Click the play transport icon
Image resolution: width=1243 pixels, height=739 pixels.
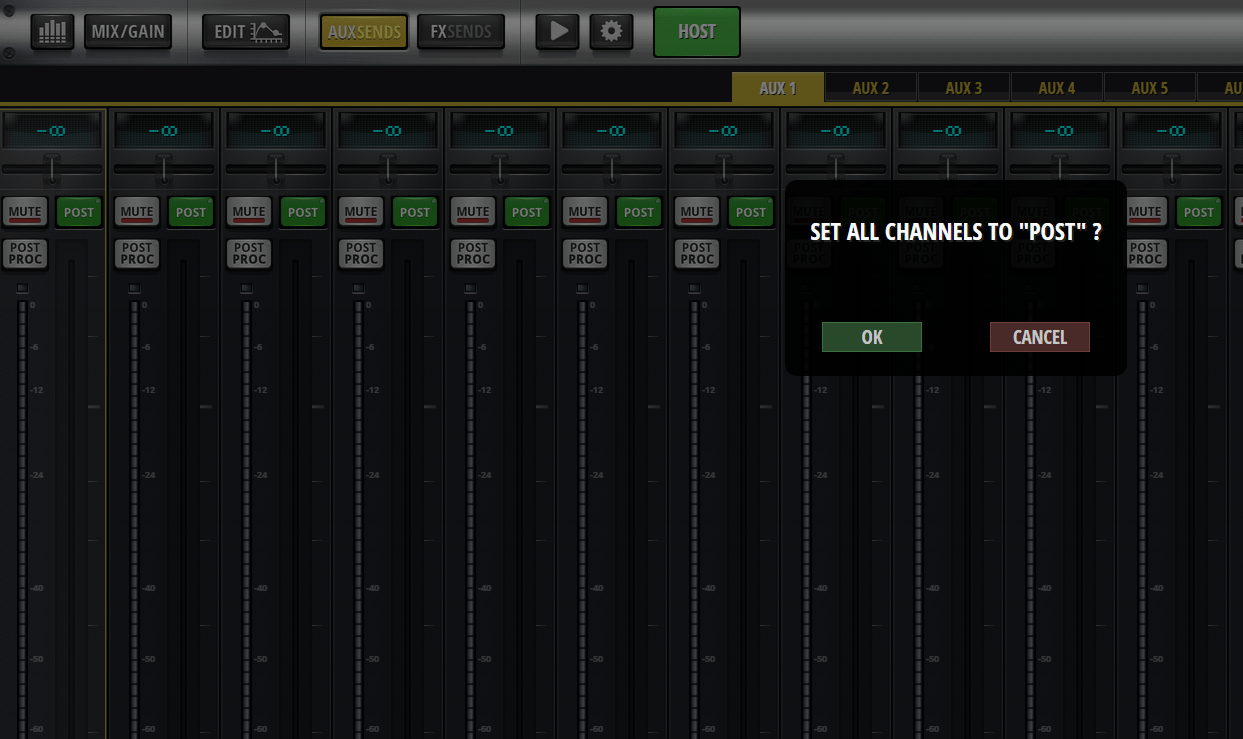pos(557,31)
